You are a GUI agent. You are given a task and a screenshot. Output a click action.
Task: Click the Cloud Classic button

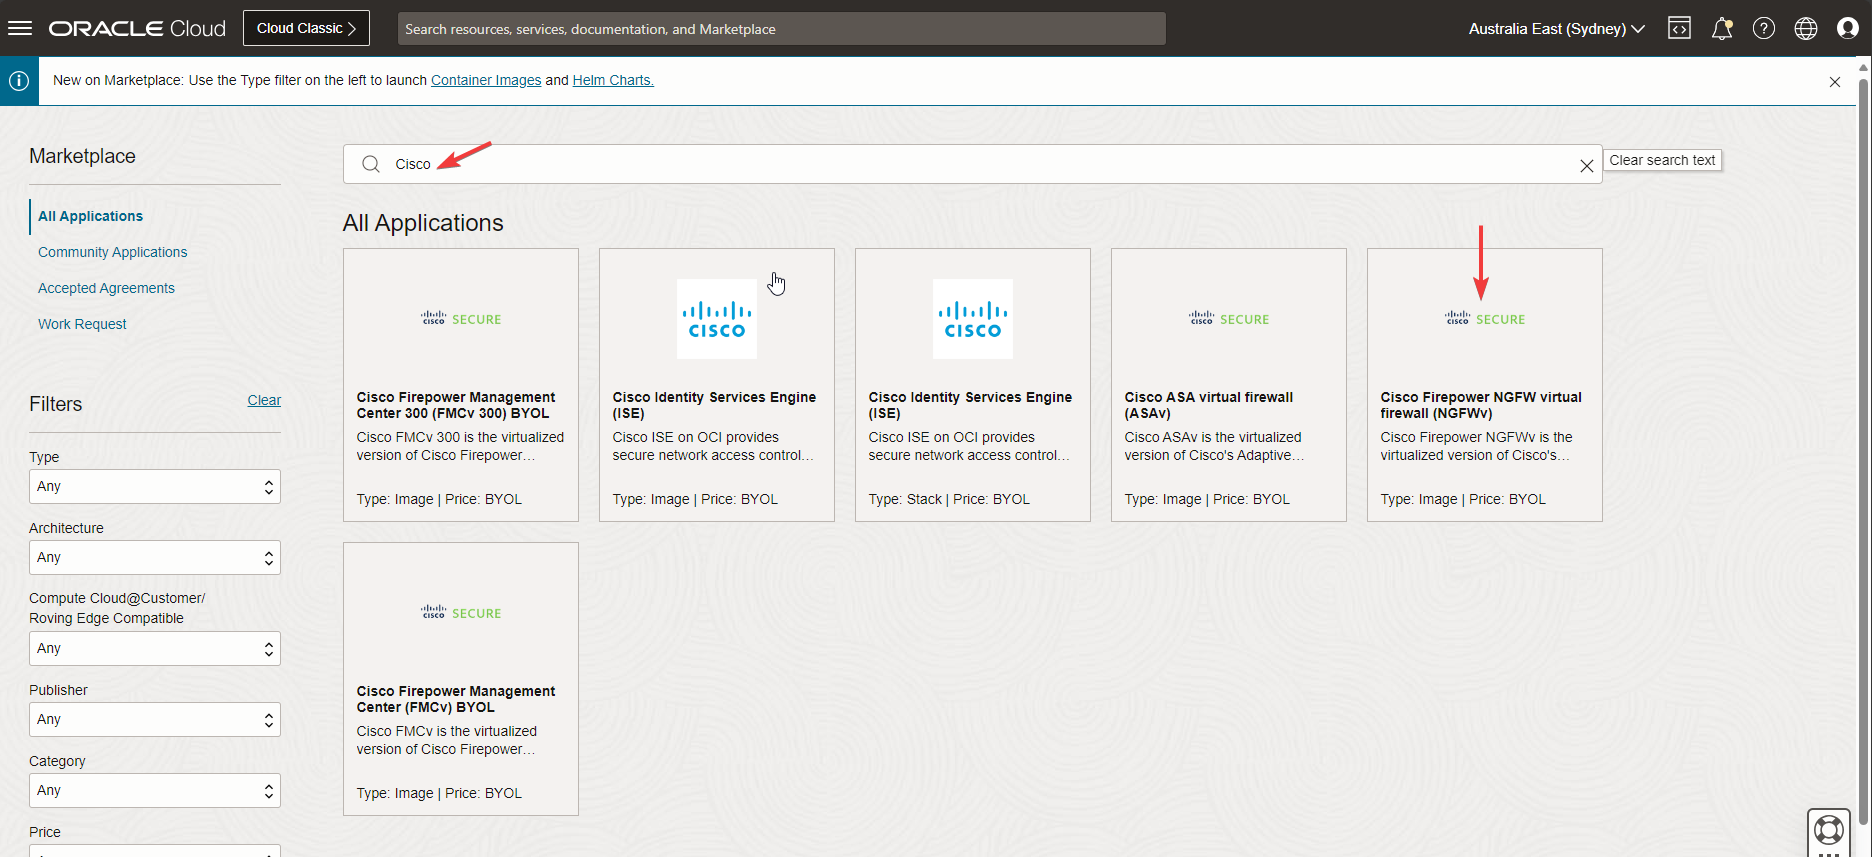click(306, 28)
